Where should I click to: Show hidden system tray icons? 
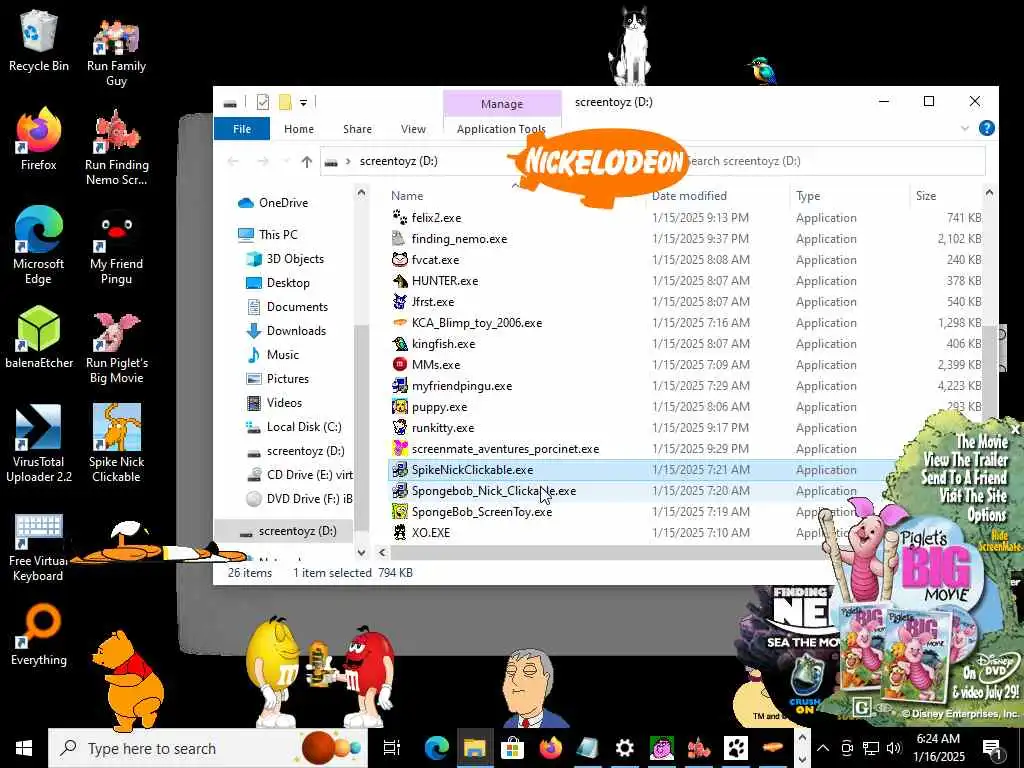(823, 748)
